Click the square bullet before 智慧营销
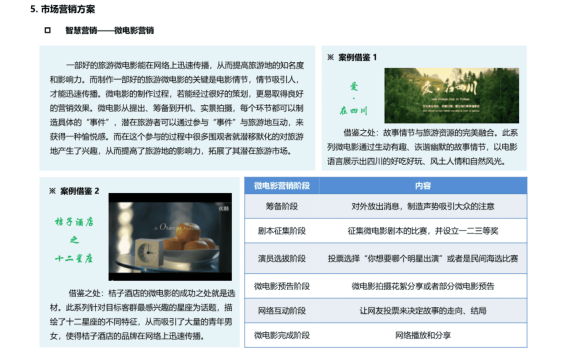 click(x=47, y=30)
